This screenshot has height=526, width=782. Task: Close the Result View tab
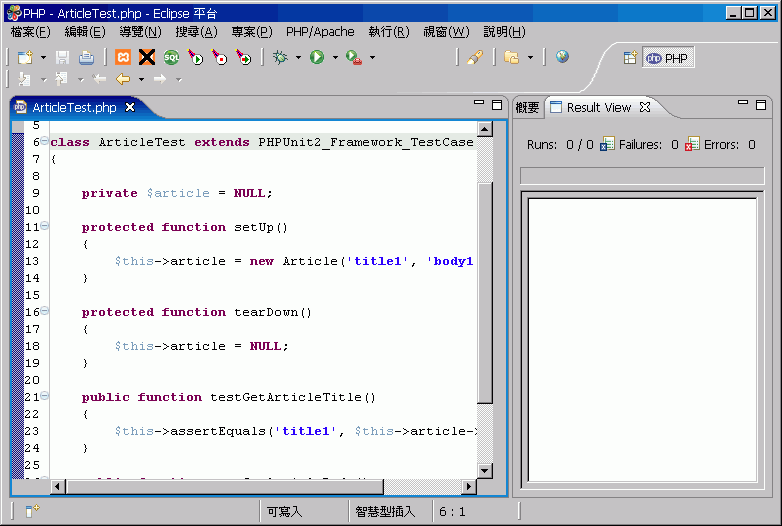pyautogui.click(x=645, y=107)
